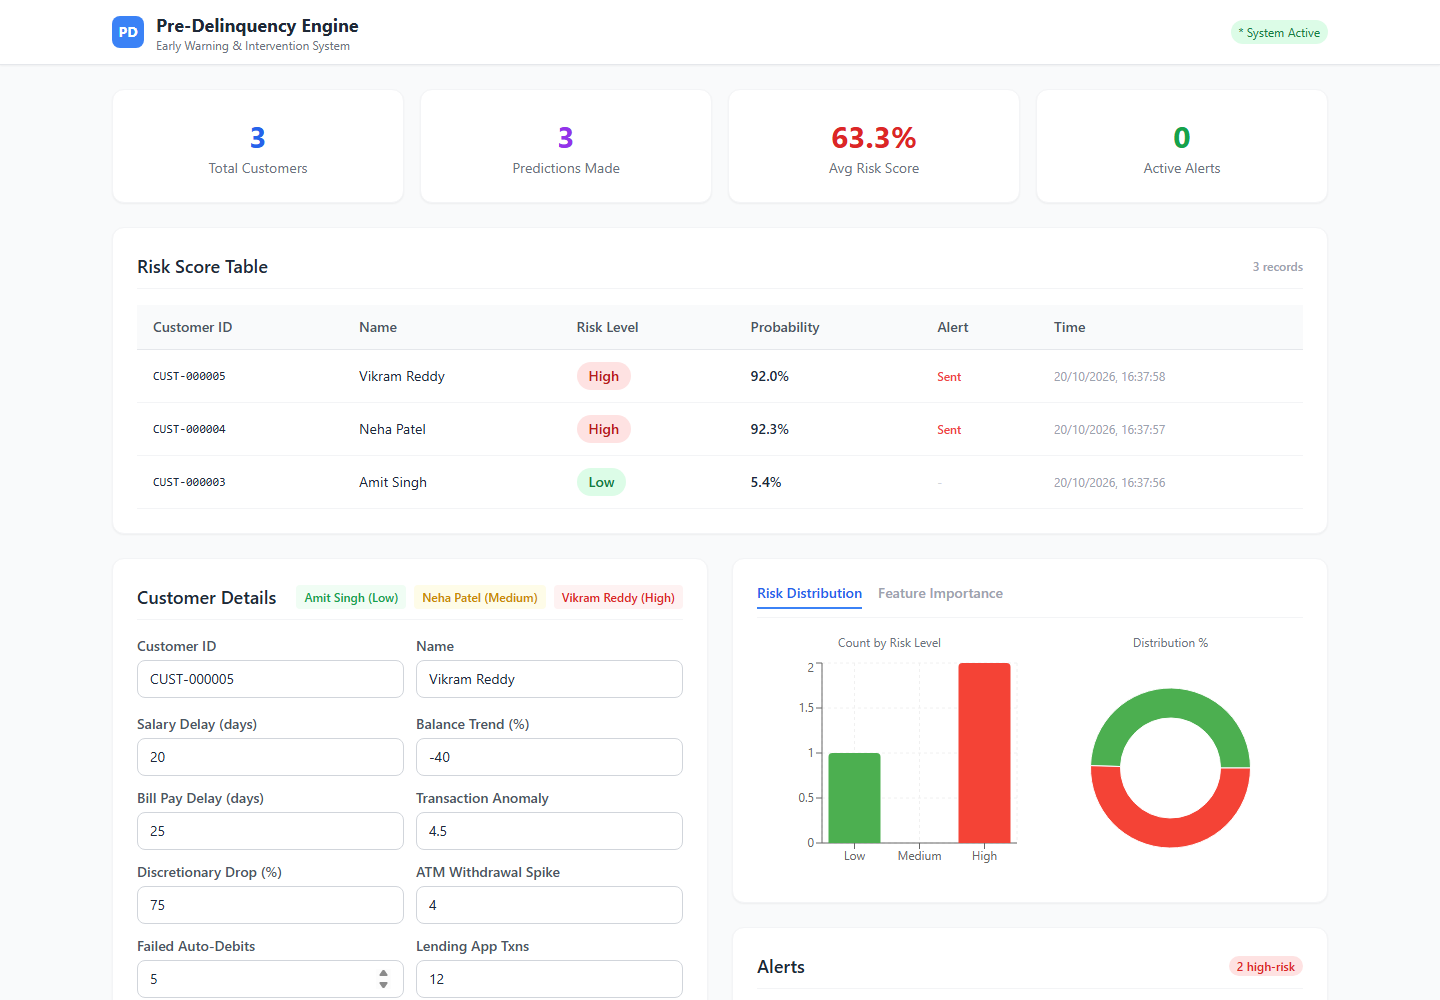Load the Vikram Reddy (High) preset
This screenshot has width=1440, height=1000.
coord(618,598)
